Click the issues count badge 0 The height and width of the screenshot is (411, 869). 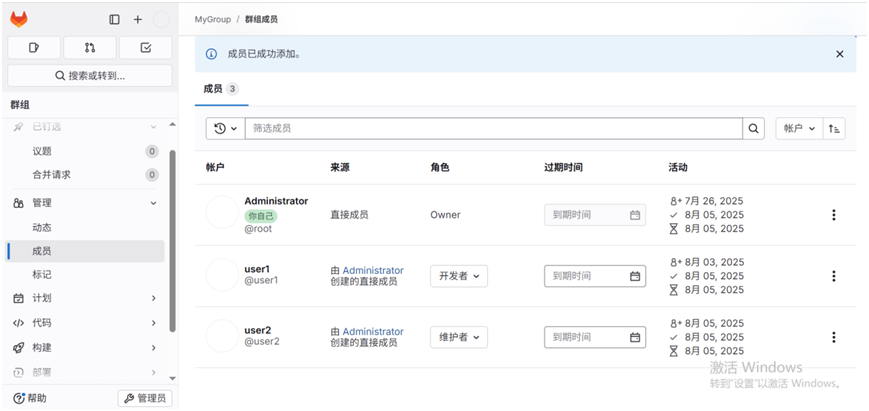tap(152, 151)
